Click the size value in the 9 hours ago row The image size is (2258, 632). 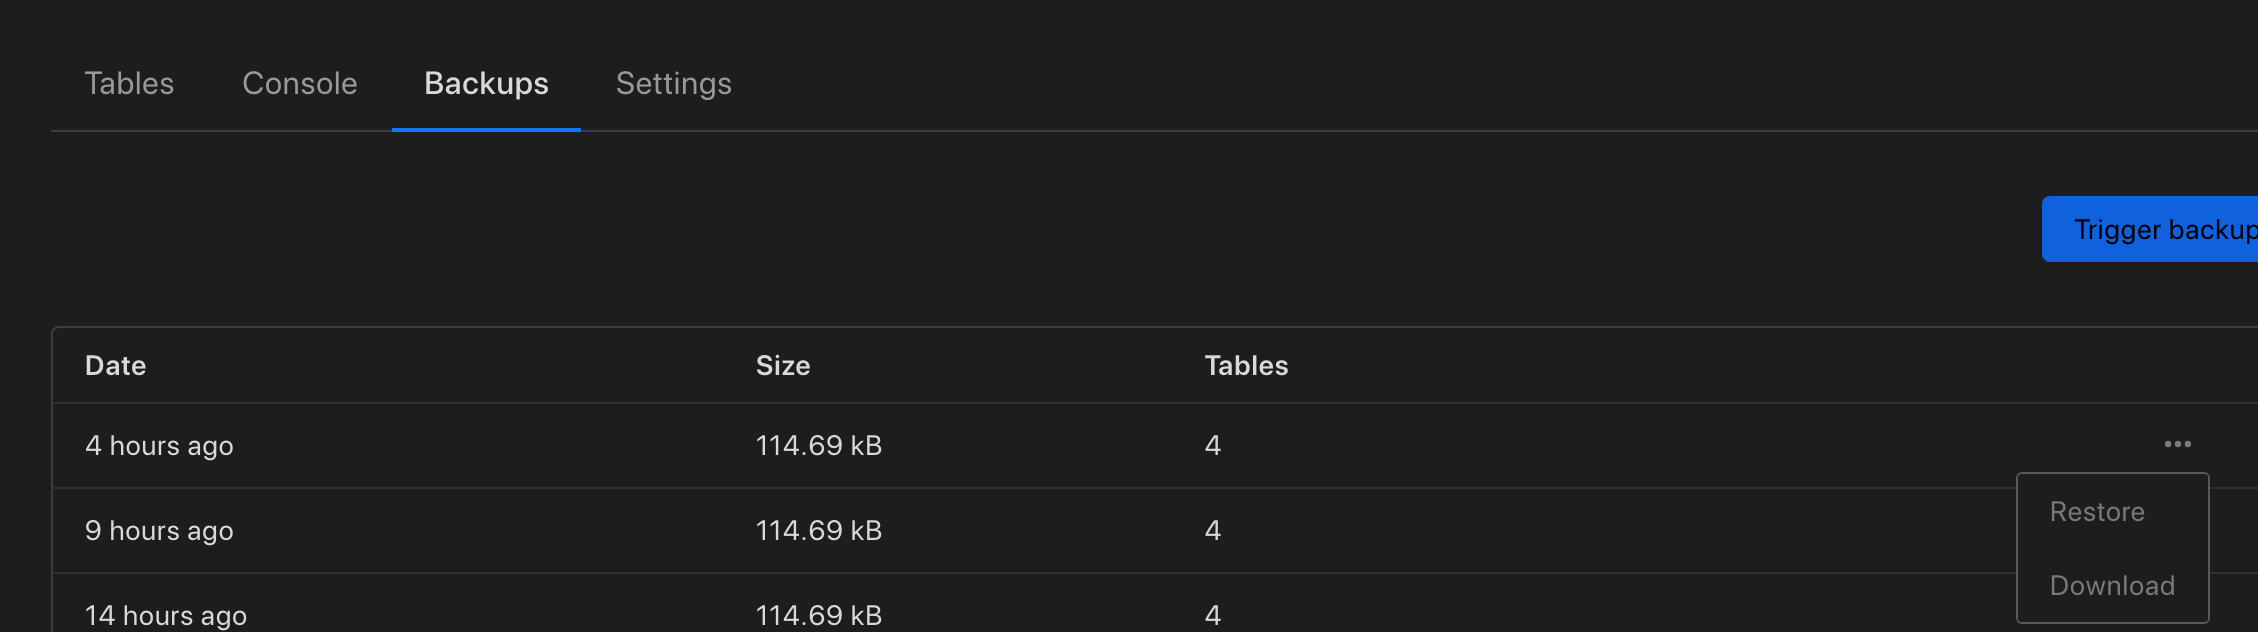[818, 531]
